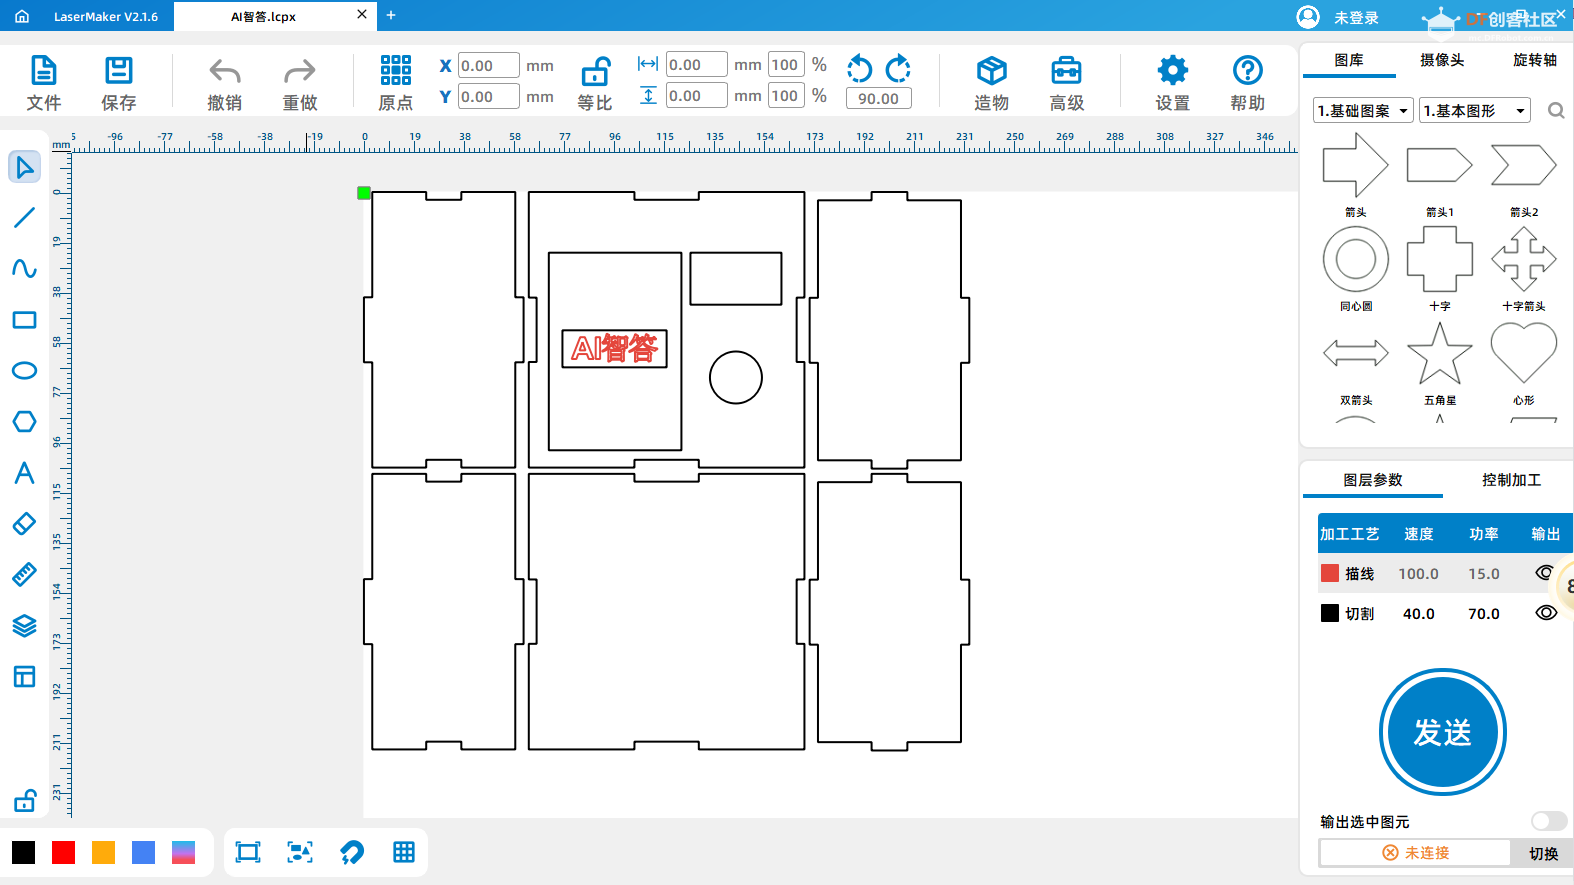Click the 切换 connection switch button

pyautogui.click(x=1542, y=853)
